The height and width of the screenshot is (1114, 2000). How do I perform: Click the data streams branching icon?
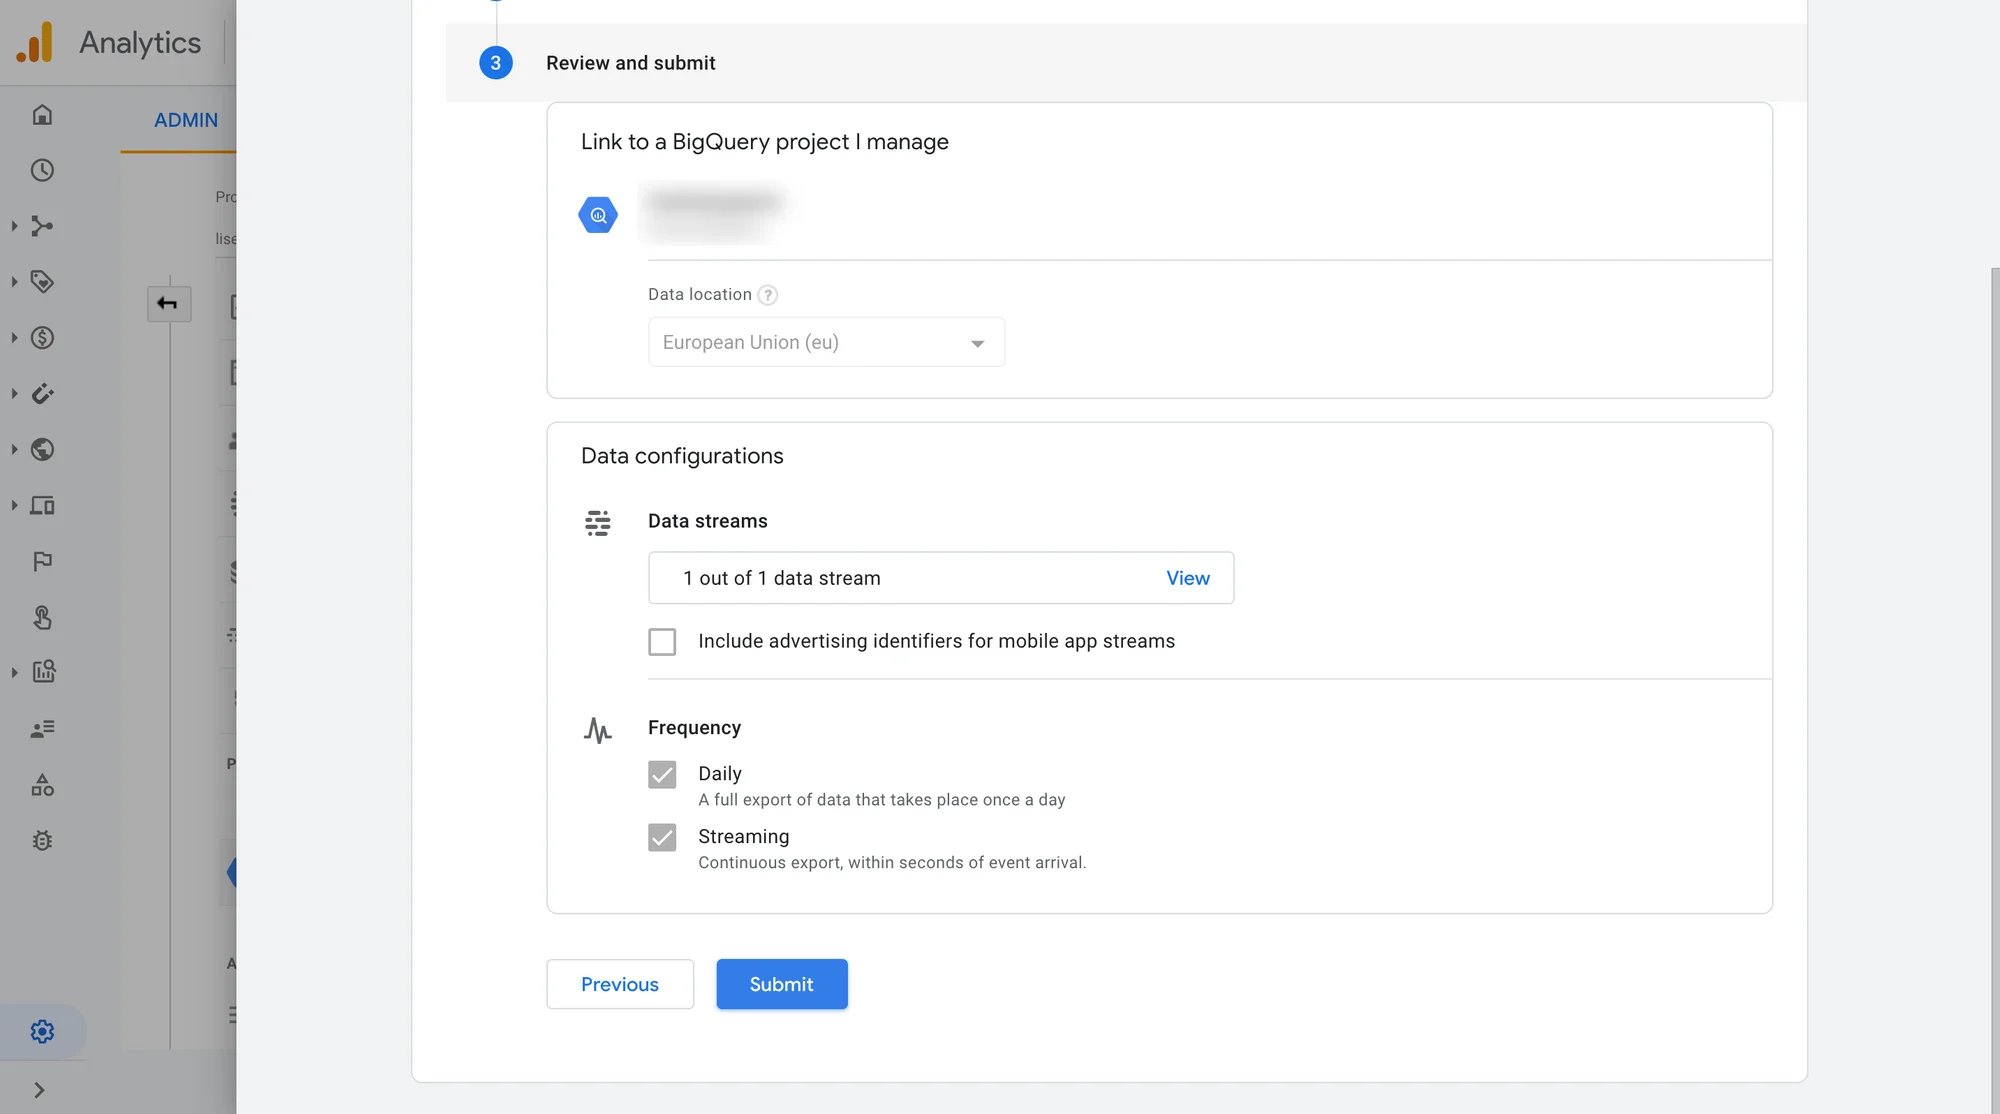[42, 226]
